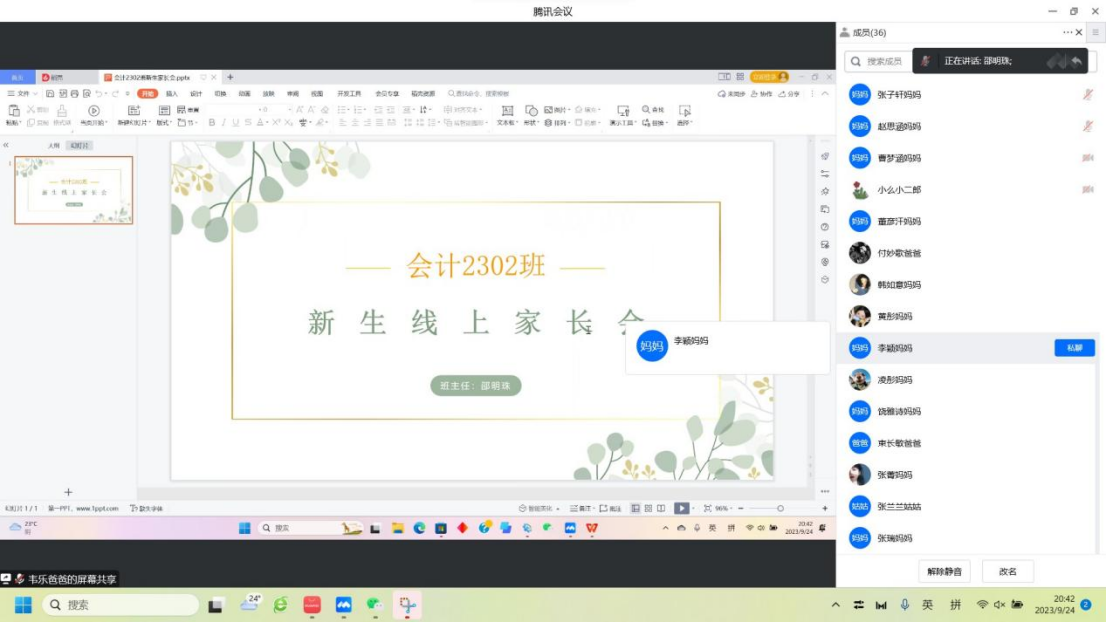Click 私聊 button next to 李颖妈妈

pyautogui.click(x=1074, y=348)
